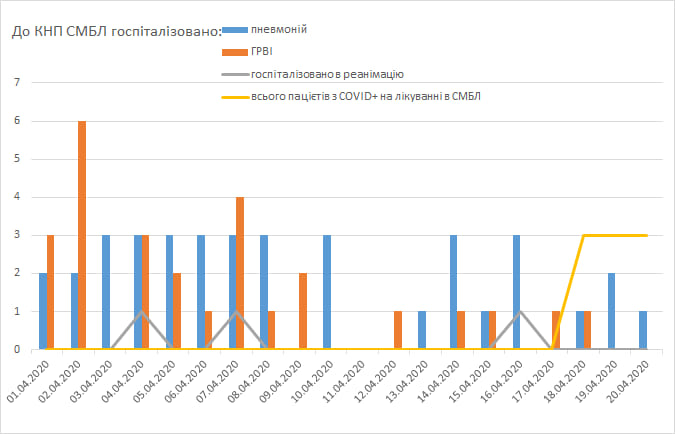Select the orange bar on 12.04.2020
The image size is (675, 436).
click(398, 330)
